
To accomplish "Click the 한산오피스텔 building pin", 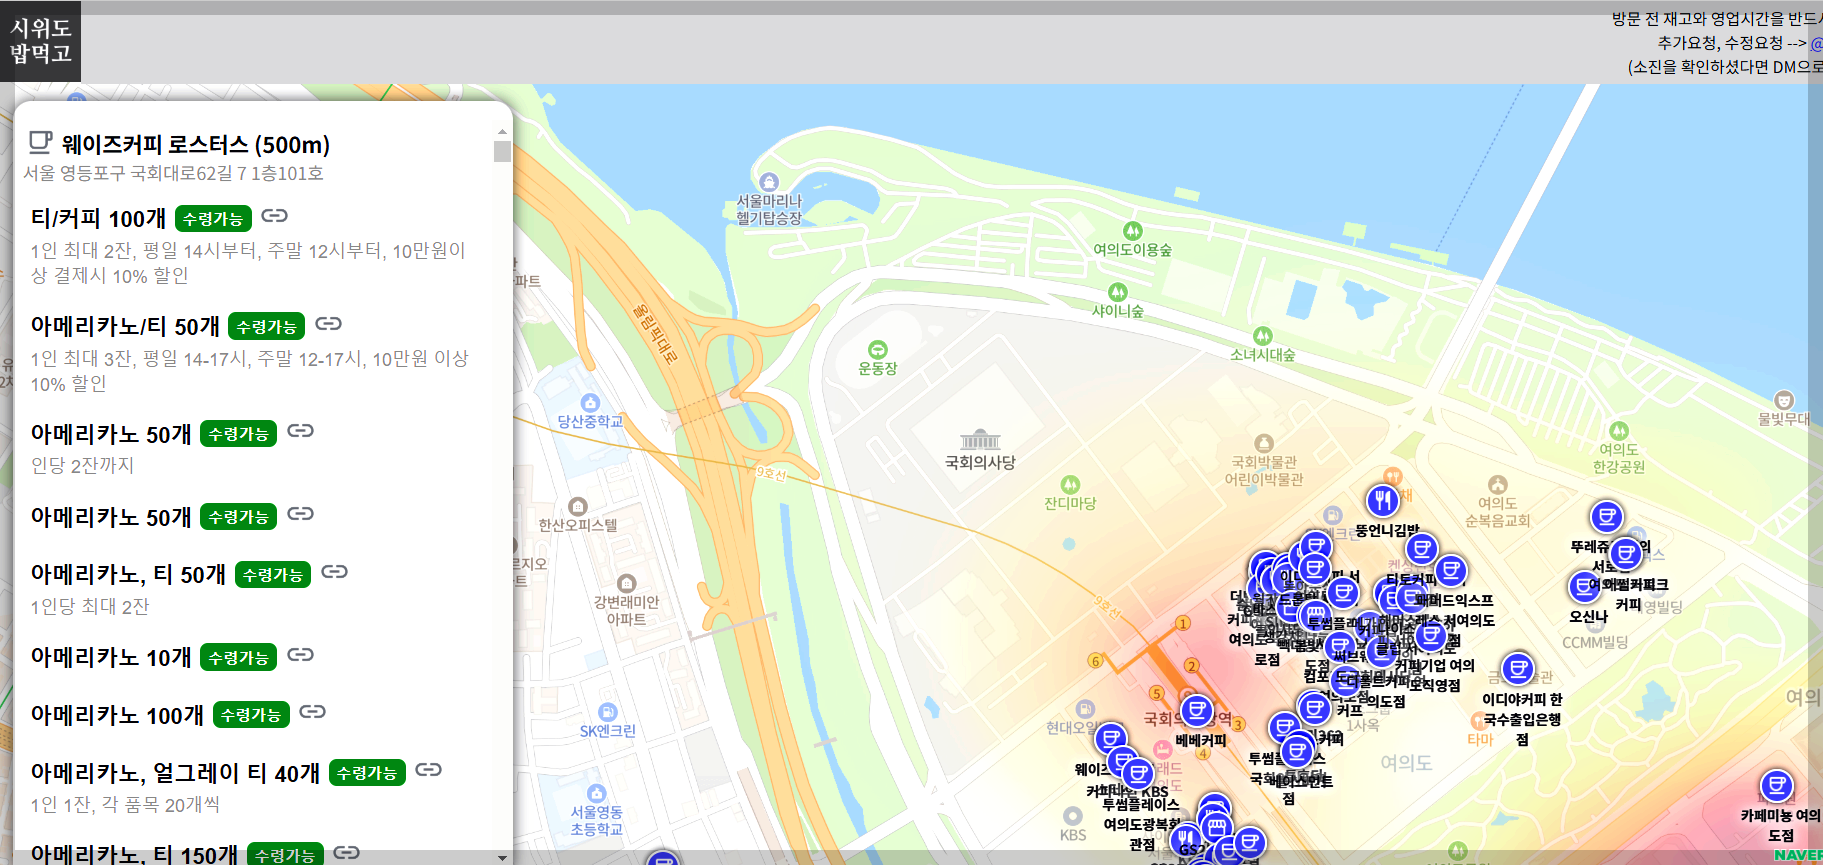I will point(577,506).
